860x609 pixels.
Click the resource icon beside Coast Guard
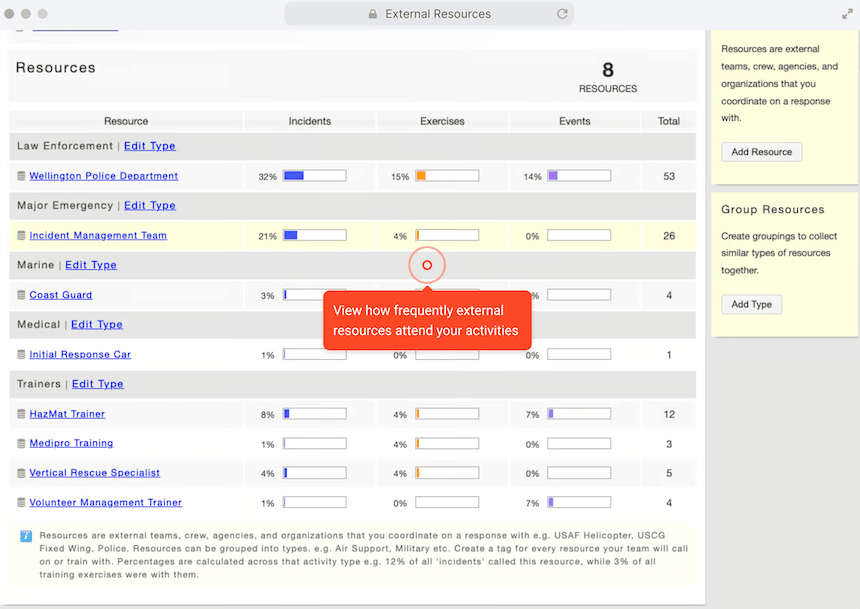click(x=21, y=295)
